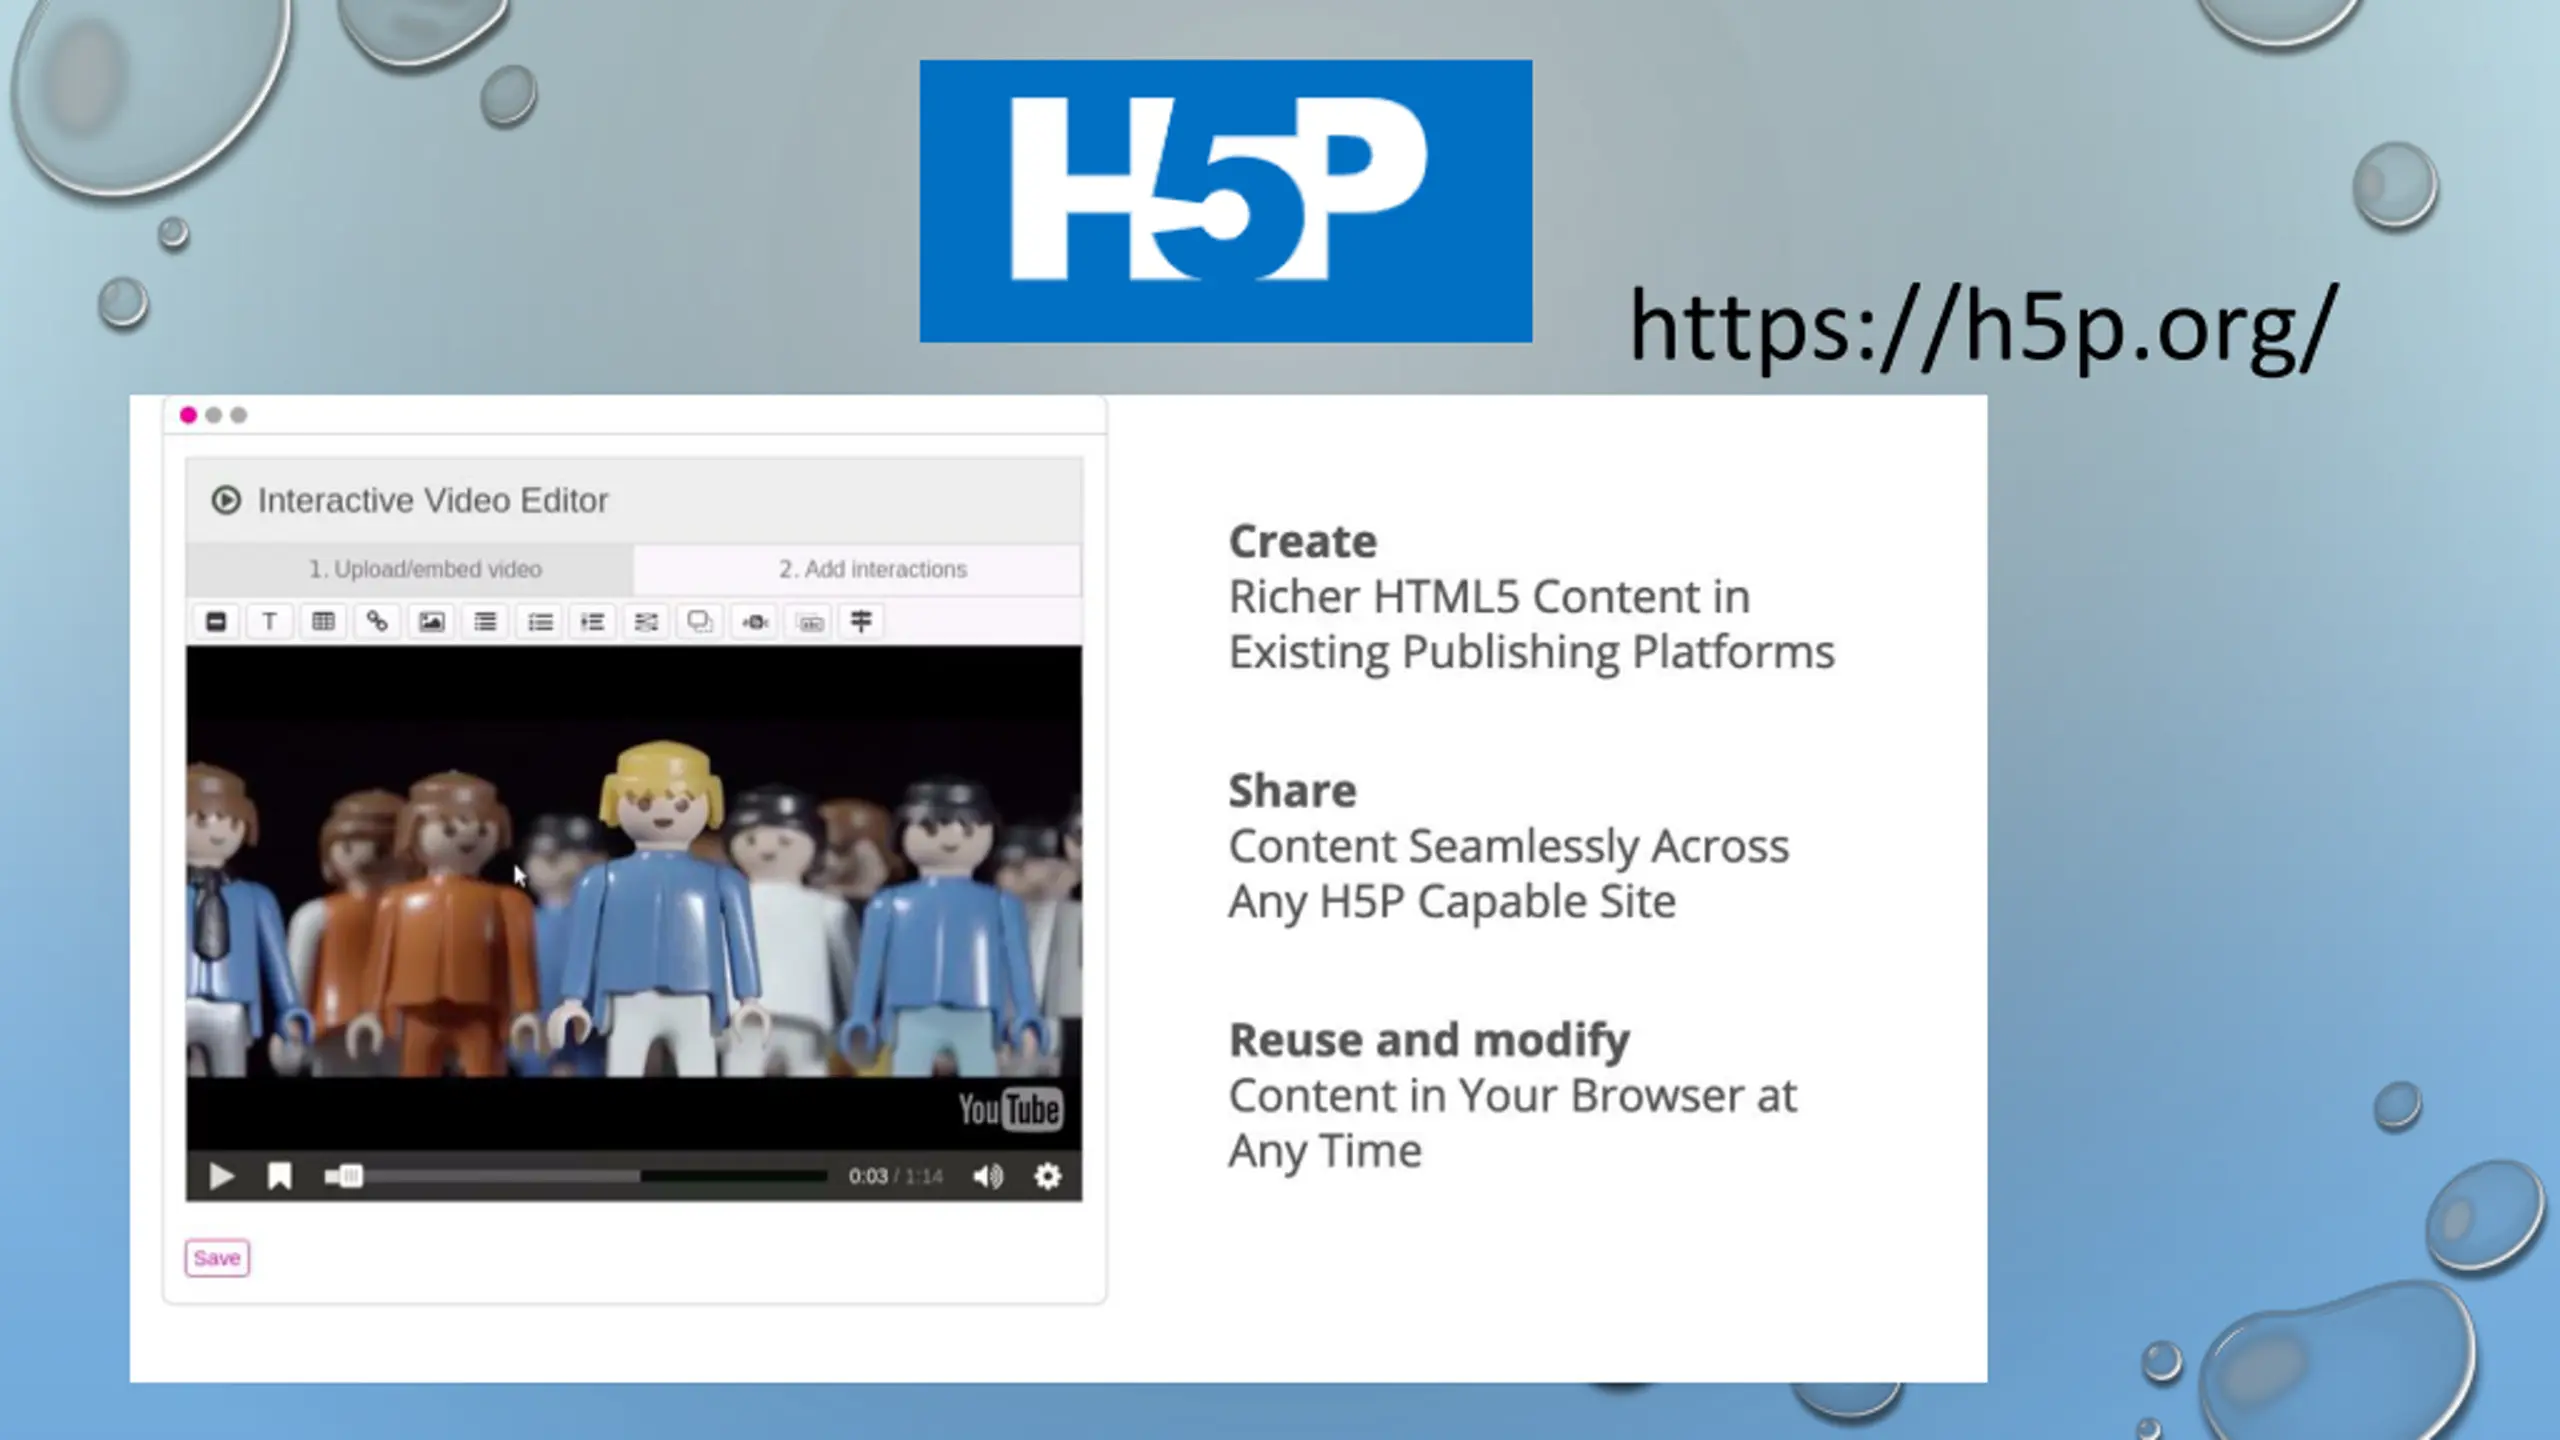Click the YouTube logo on the video

(1010, 1109)
